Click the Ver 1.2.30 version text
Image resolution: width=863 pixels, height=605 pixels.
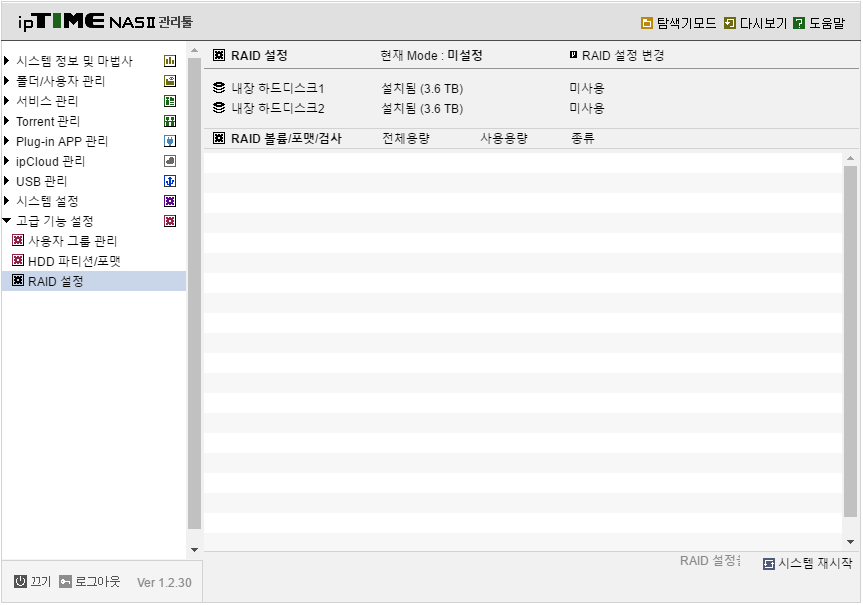(x=164, y=582)
